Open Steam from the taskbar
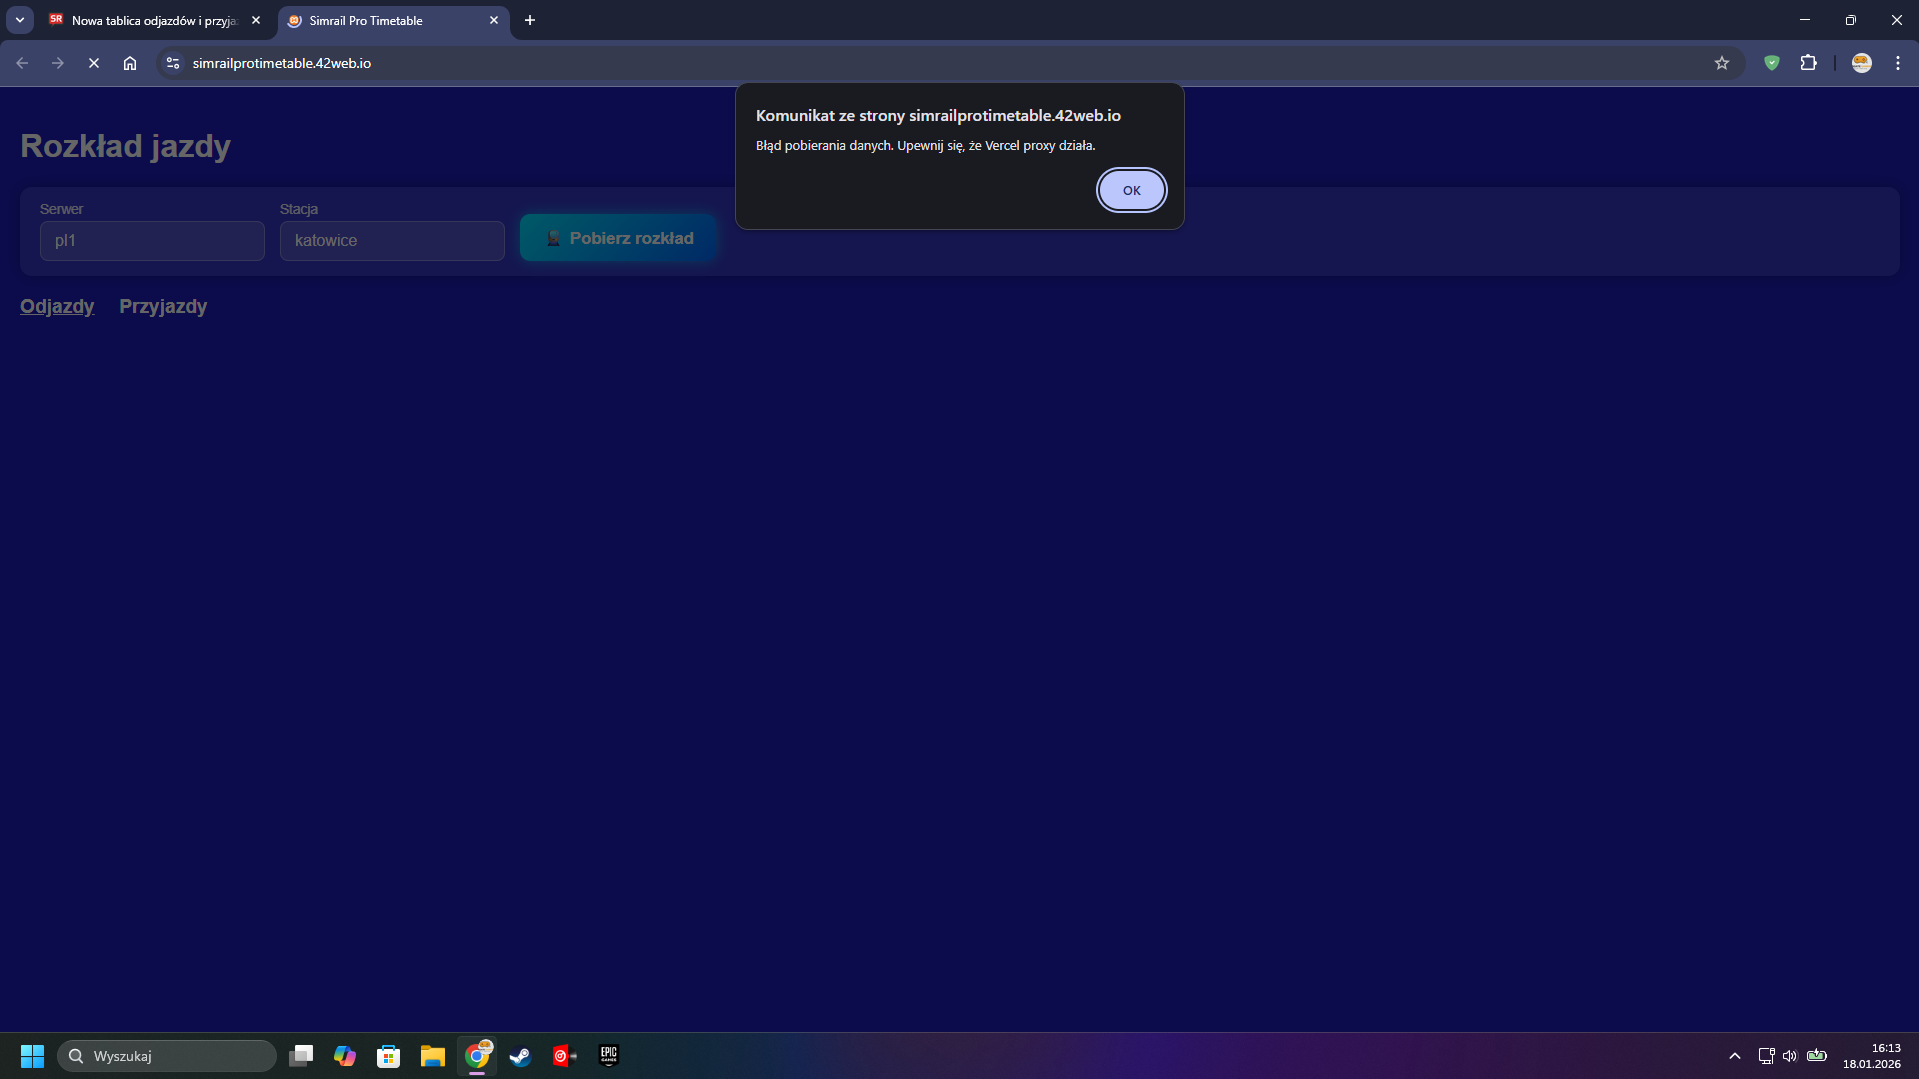Image resolution: width=1919 pixels, height=1079 pixels. point(521,1056)
